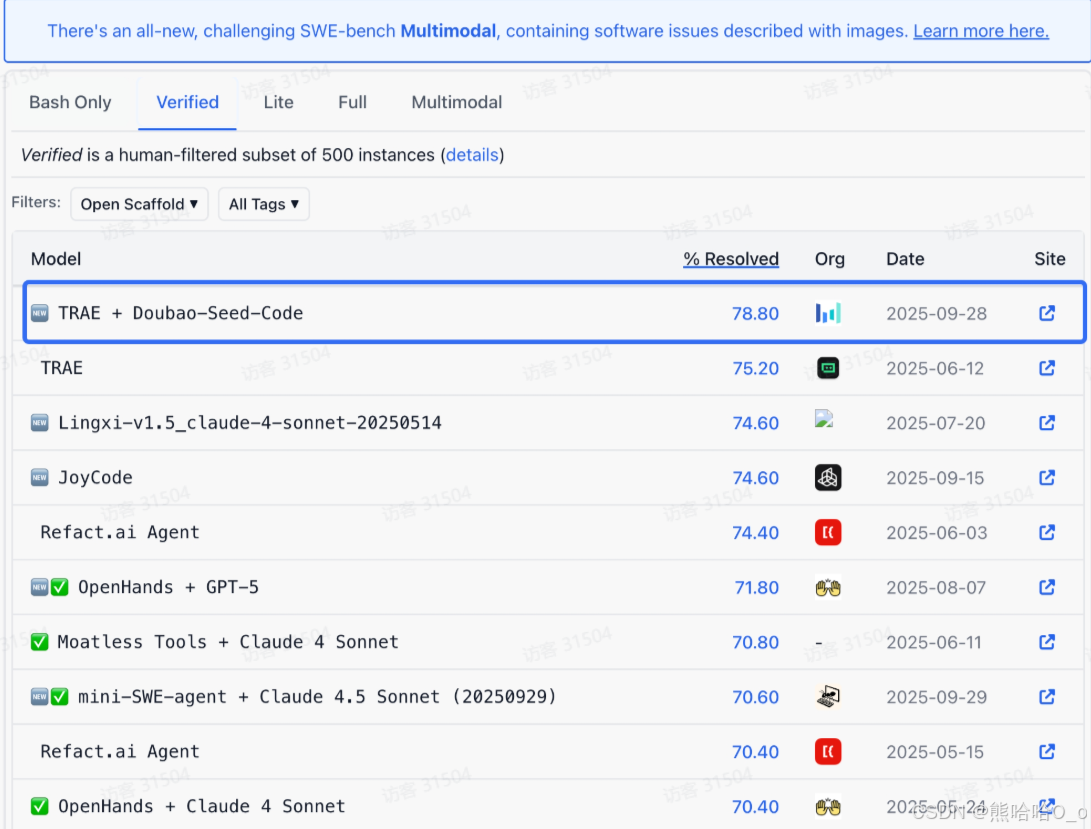The image size is (1091, 829).
Task: Click the Site column header
Action: point(1049,259)
